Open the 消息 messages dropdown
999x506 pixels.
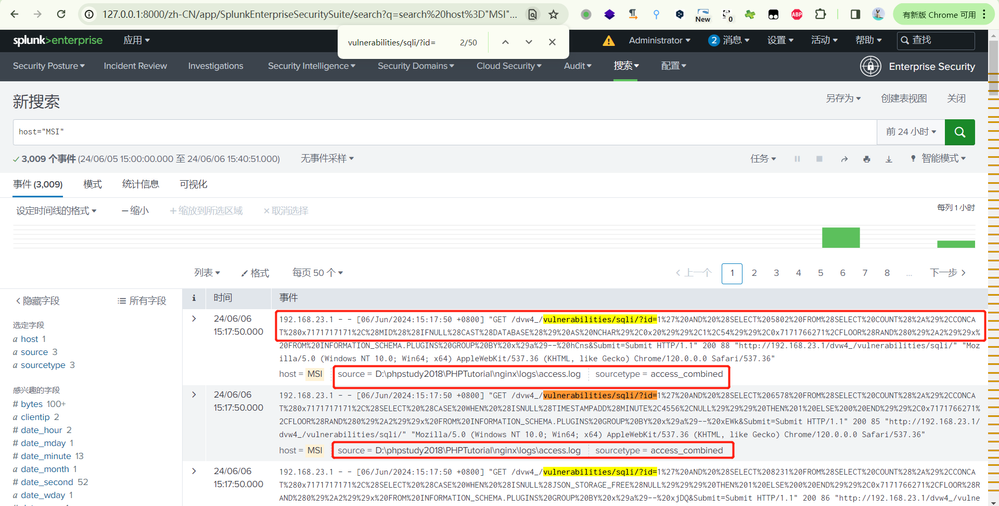[728, 40]
